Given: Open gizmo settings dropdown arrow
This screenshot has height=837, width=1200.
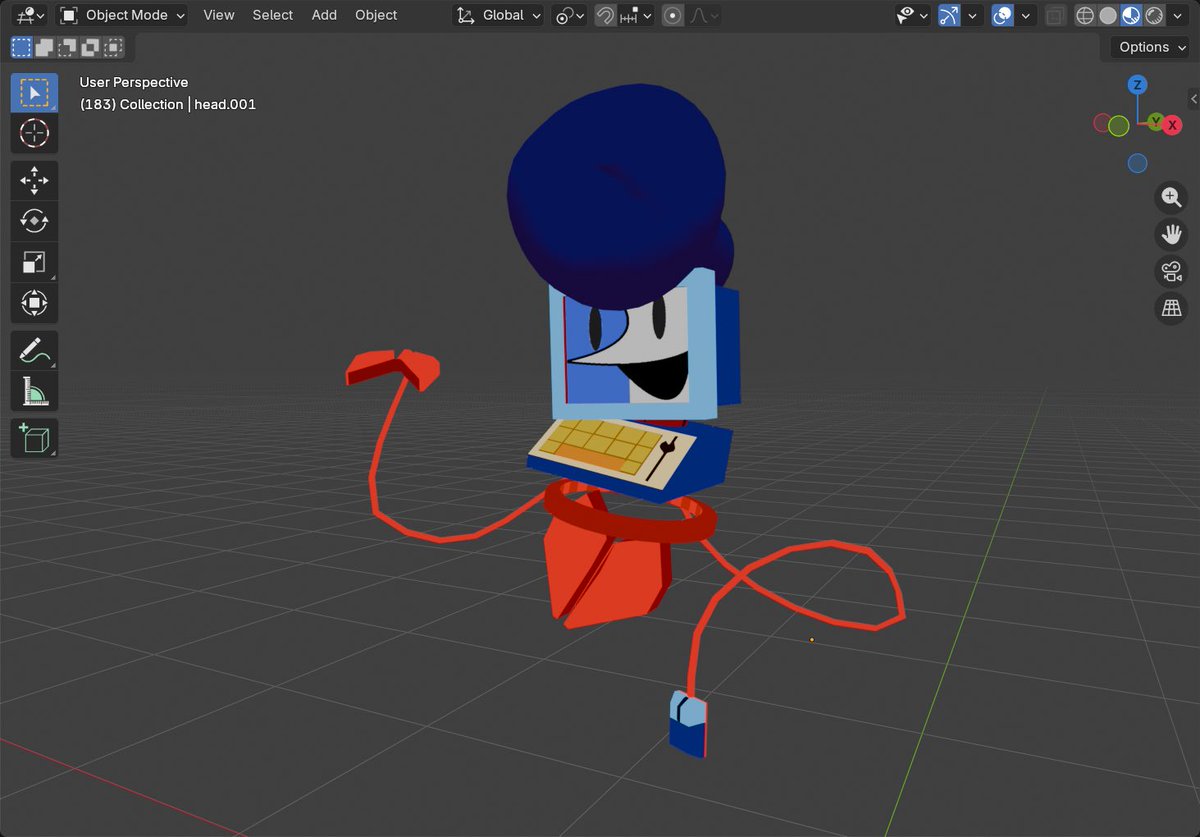Looking at the screenshot, I should pos(973,15).
